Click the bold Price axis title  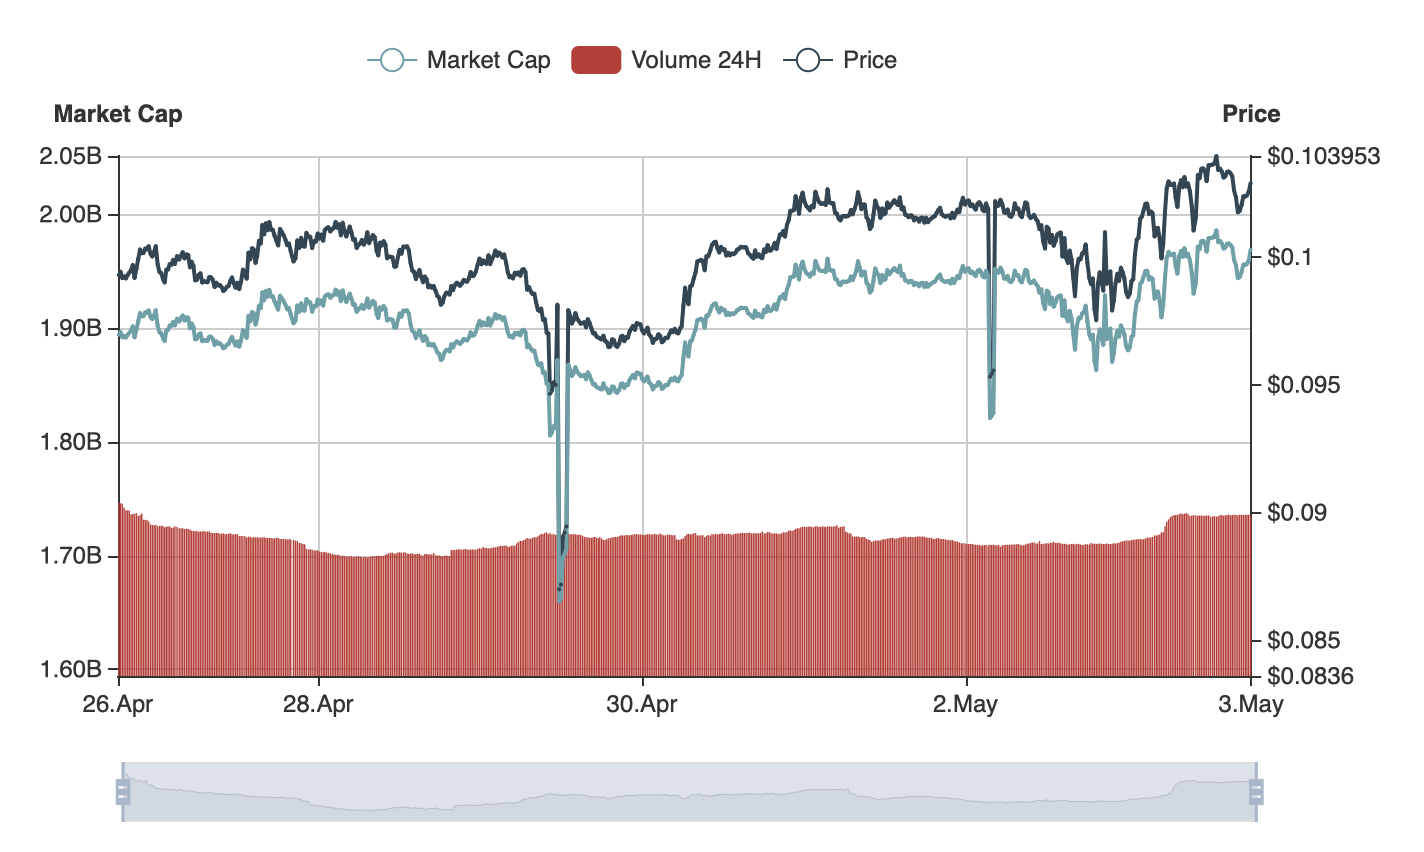coord(1251,114)
